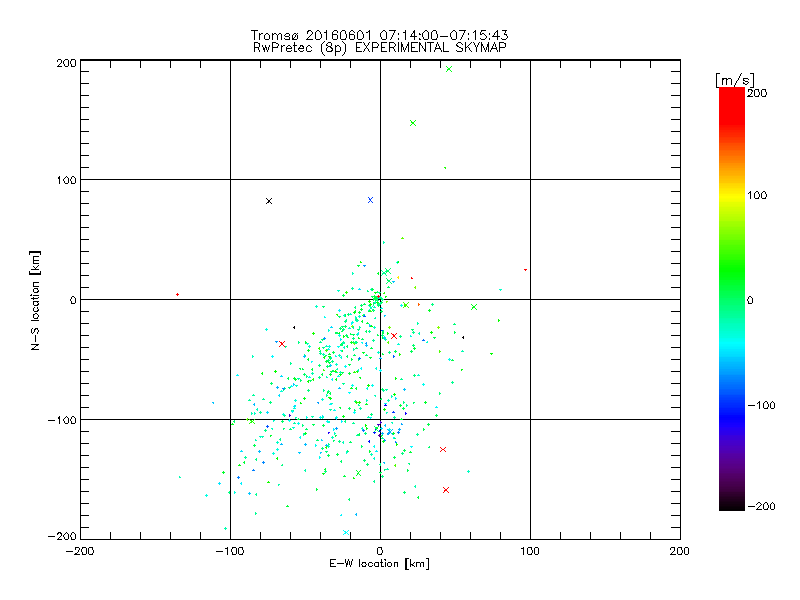Select the black x marker in upper-left quadrant
Image resolution: width=800 pixels, height=600 pixels.
269,201
